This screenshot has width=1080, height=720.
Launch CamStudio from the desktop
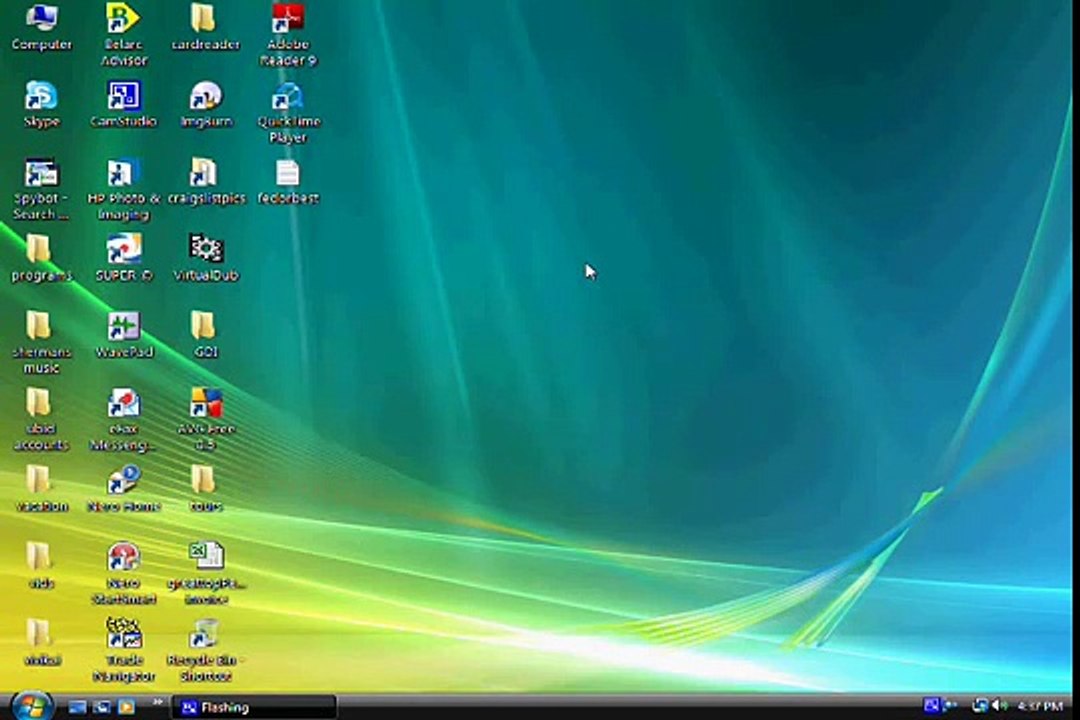(x=123, y=105)
